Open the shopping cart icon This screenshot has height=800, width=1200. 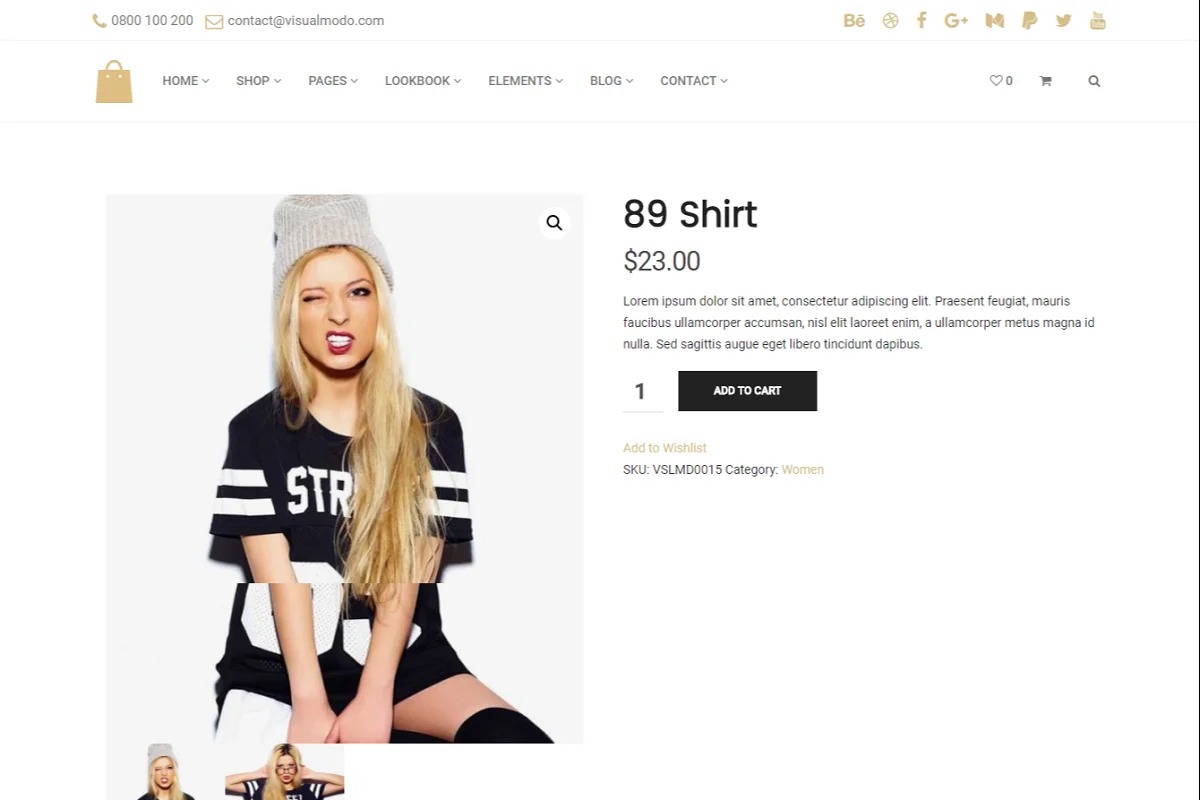(1045, 81)
